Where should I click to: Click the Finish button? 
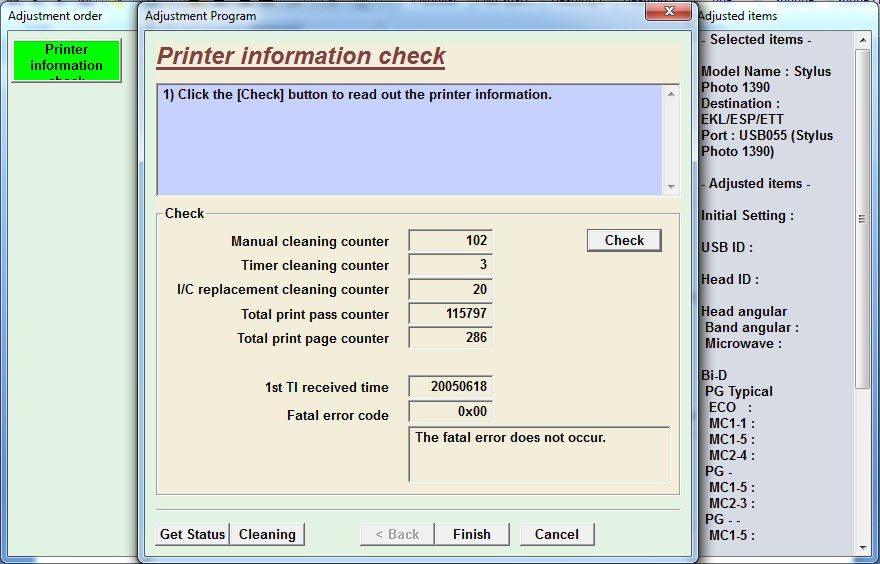471,534
